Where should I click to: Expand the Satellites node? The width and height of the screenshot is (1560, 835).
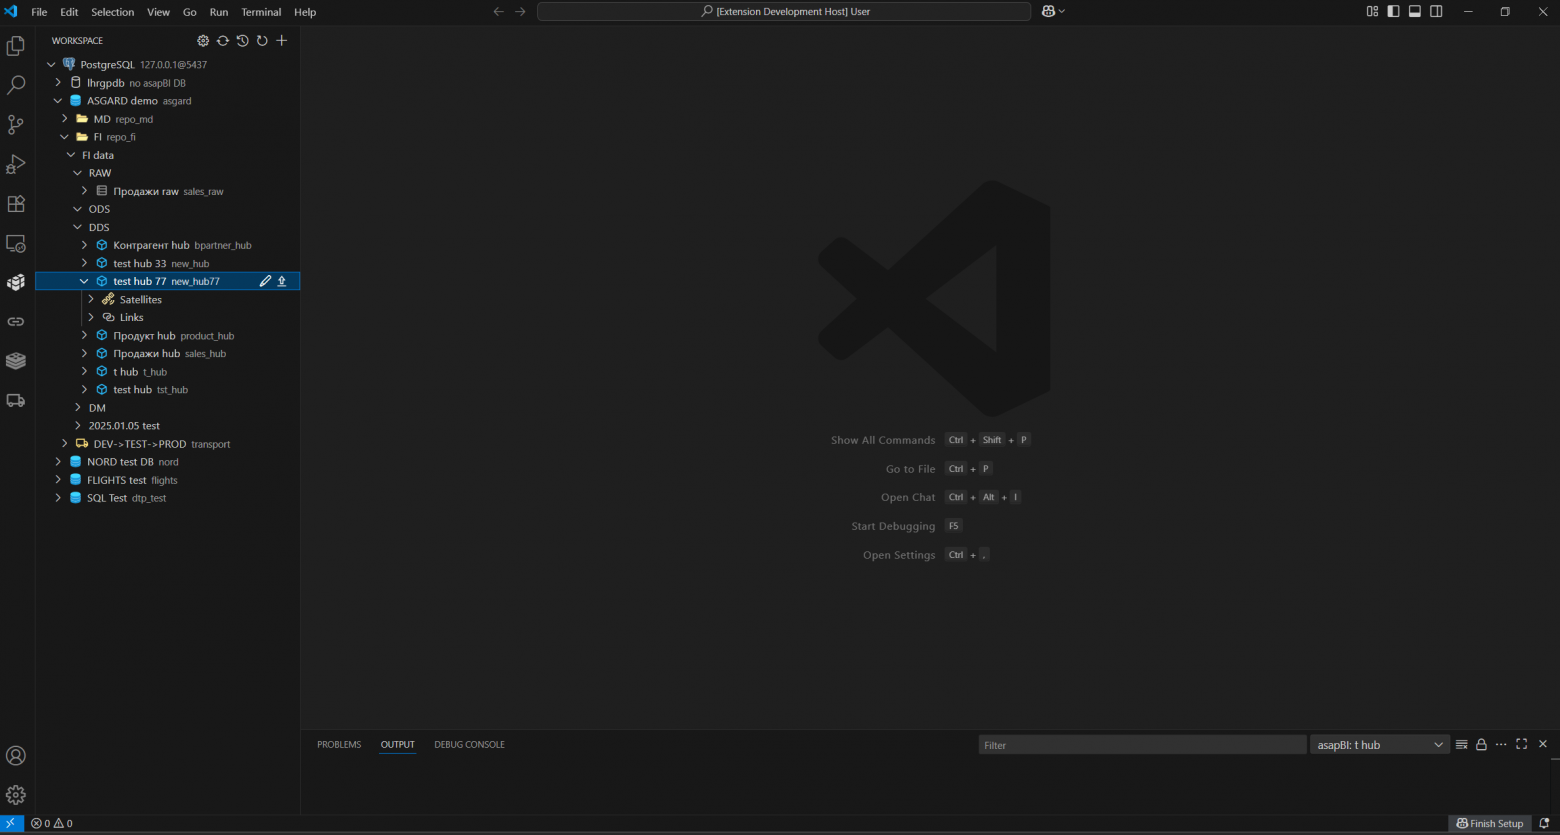(91, 300)
